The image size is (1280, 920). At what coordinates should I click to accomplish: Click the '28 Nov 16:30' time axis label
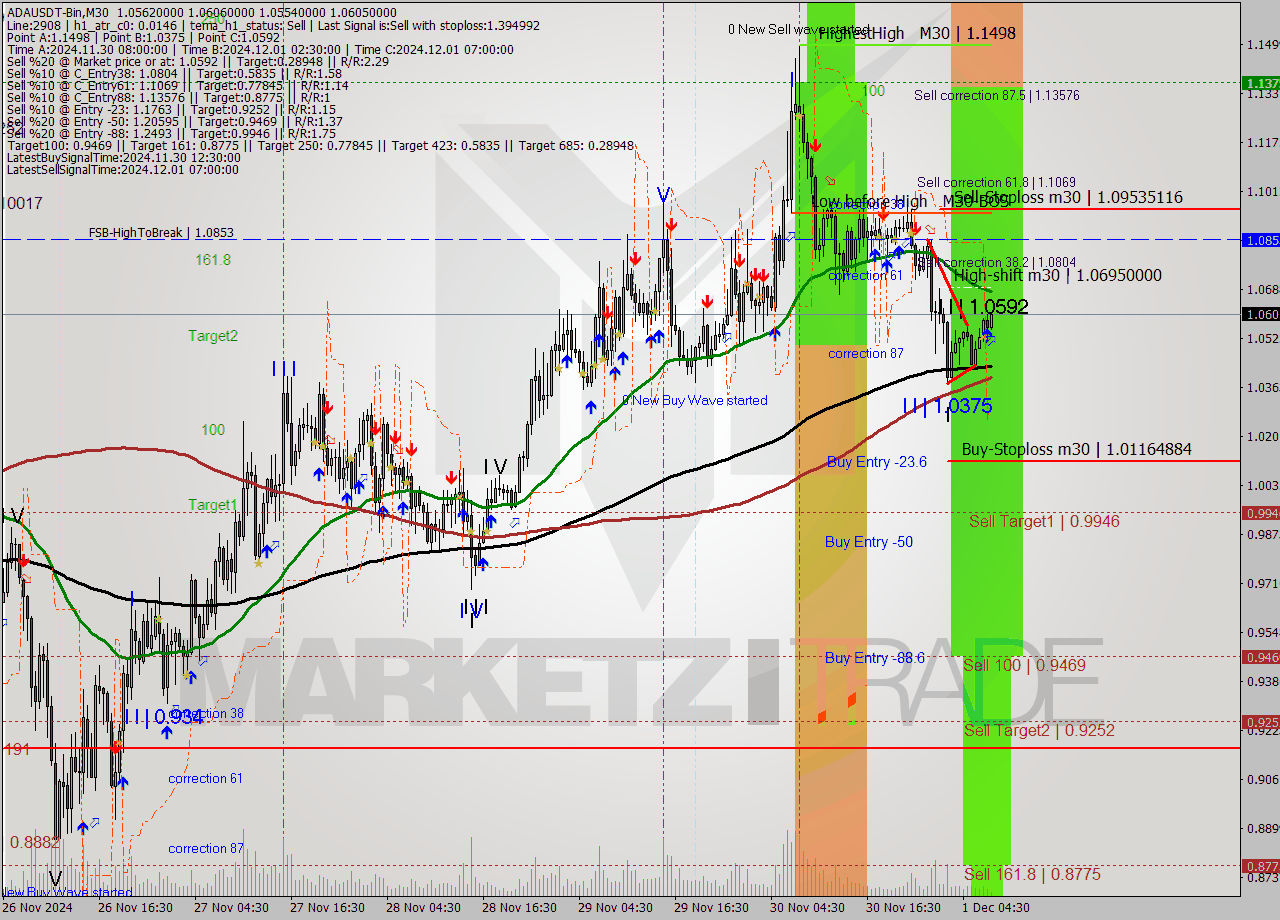pyautogui.click(x=519, y=908)
